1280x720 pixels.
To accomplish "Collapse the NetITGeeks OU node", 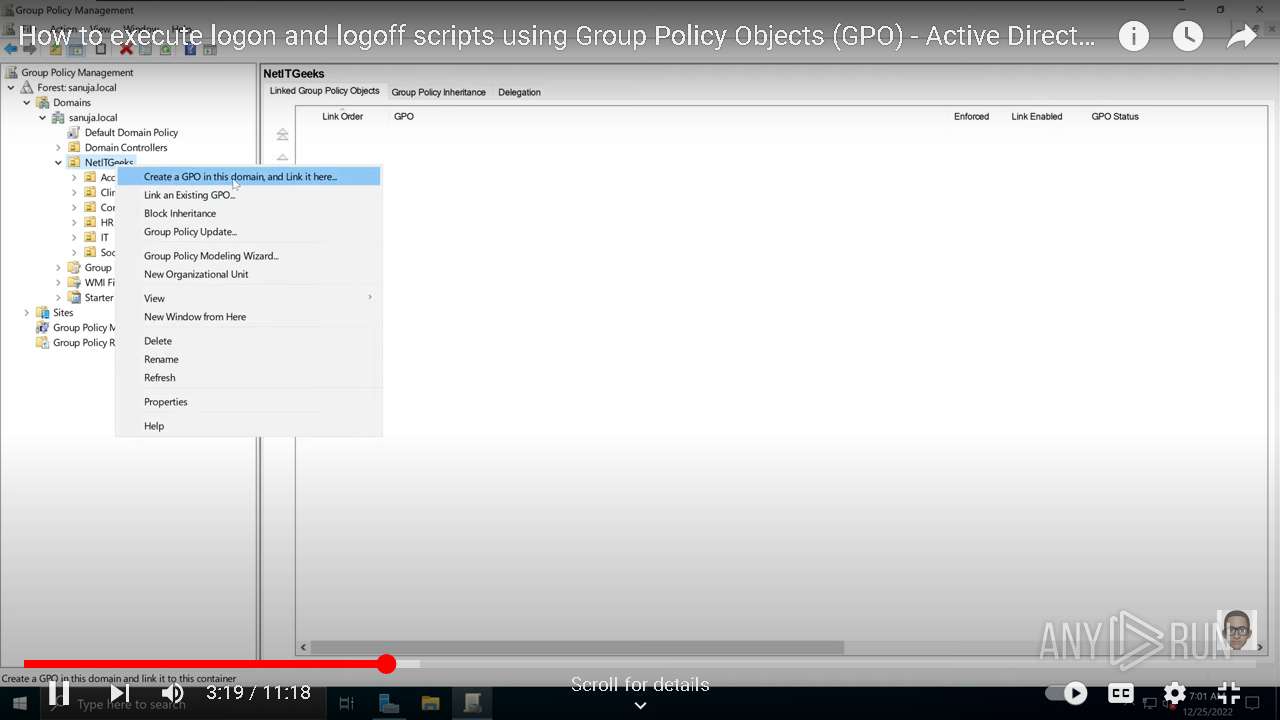I will coord(59,163).
